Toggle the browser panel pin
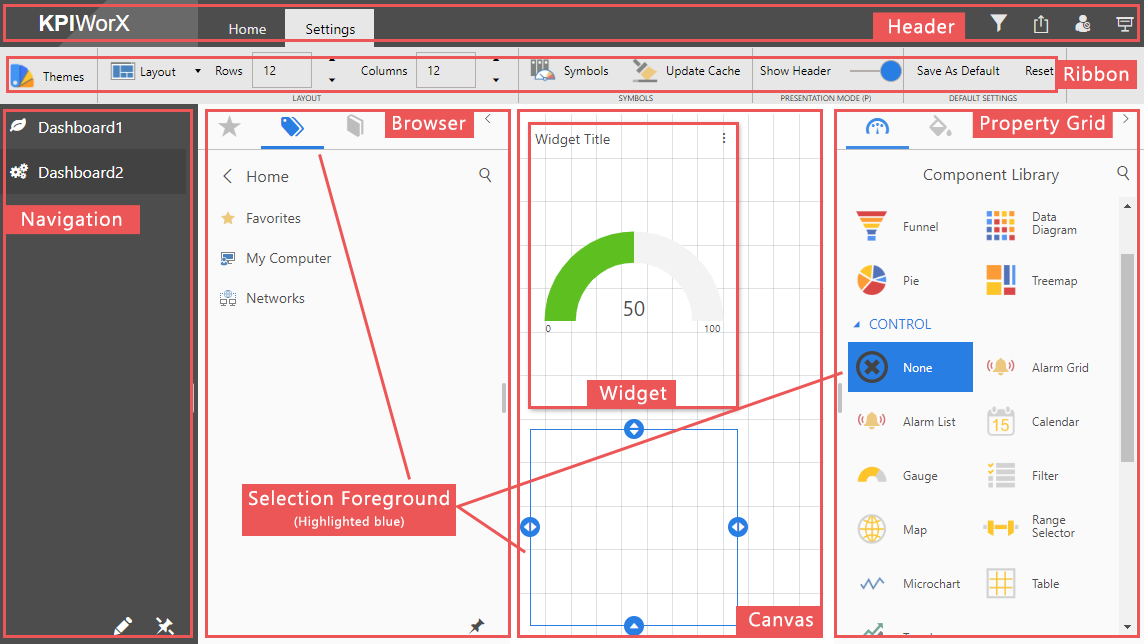This screenshot has height=644, width=1144. pyautogui.click(x=477, y=626)
